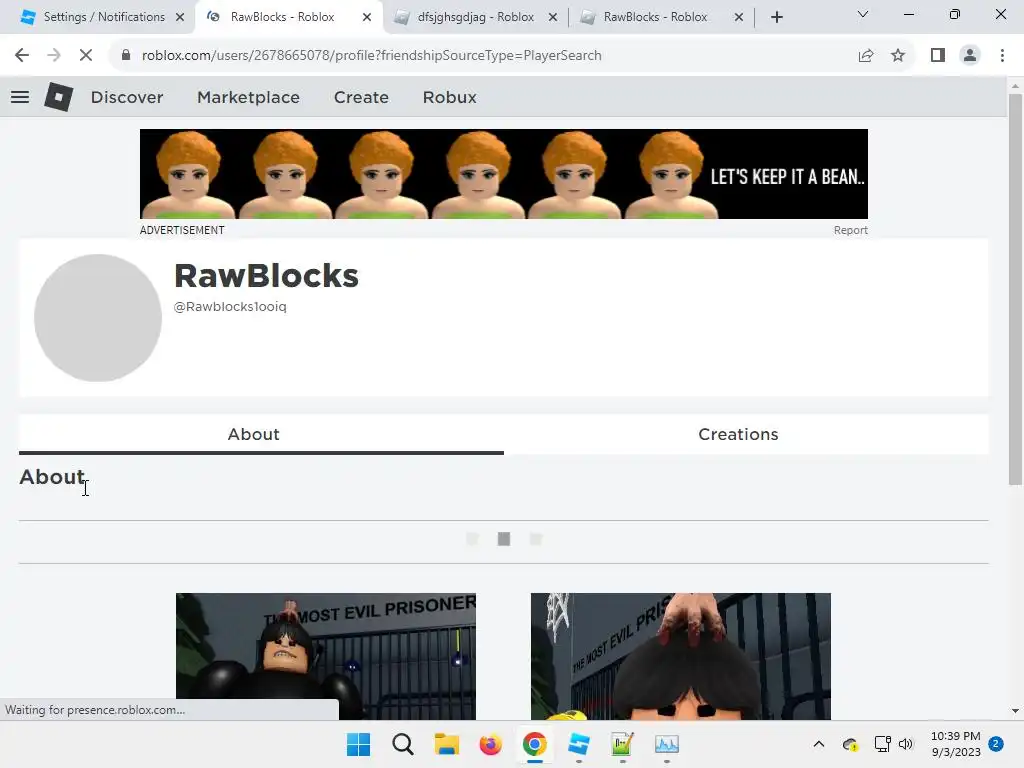Open the browser side panel icon
This screenshot has width=1024, height=768.
[938, 56]
